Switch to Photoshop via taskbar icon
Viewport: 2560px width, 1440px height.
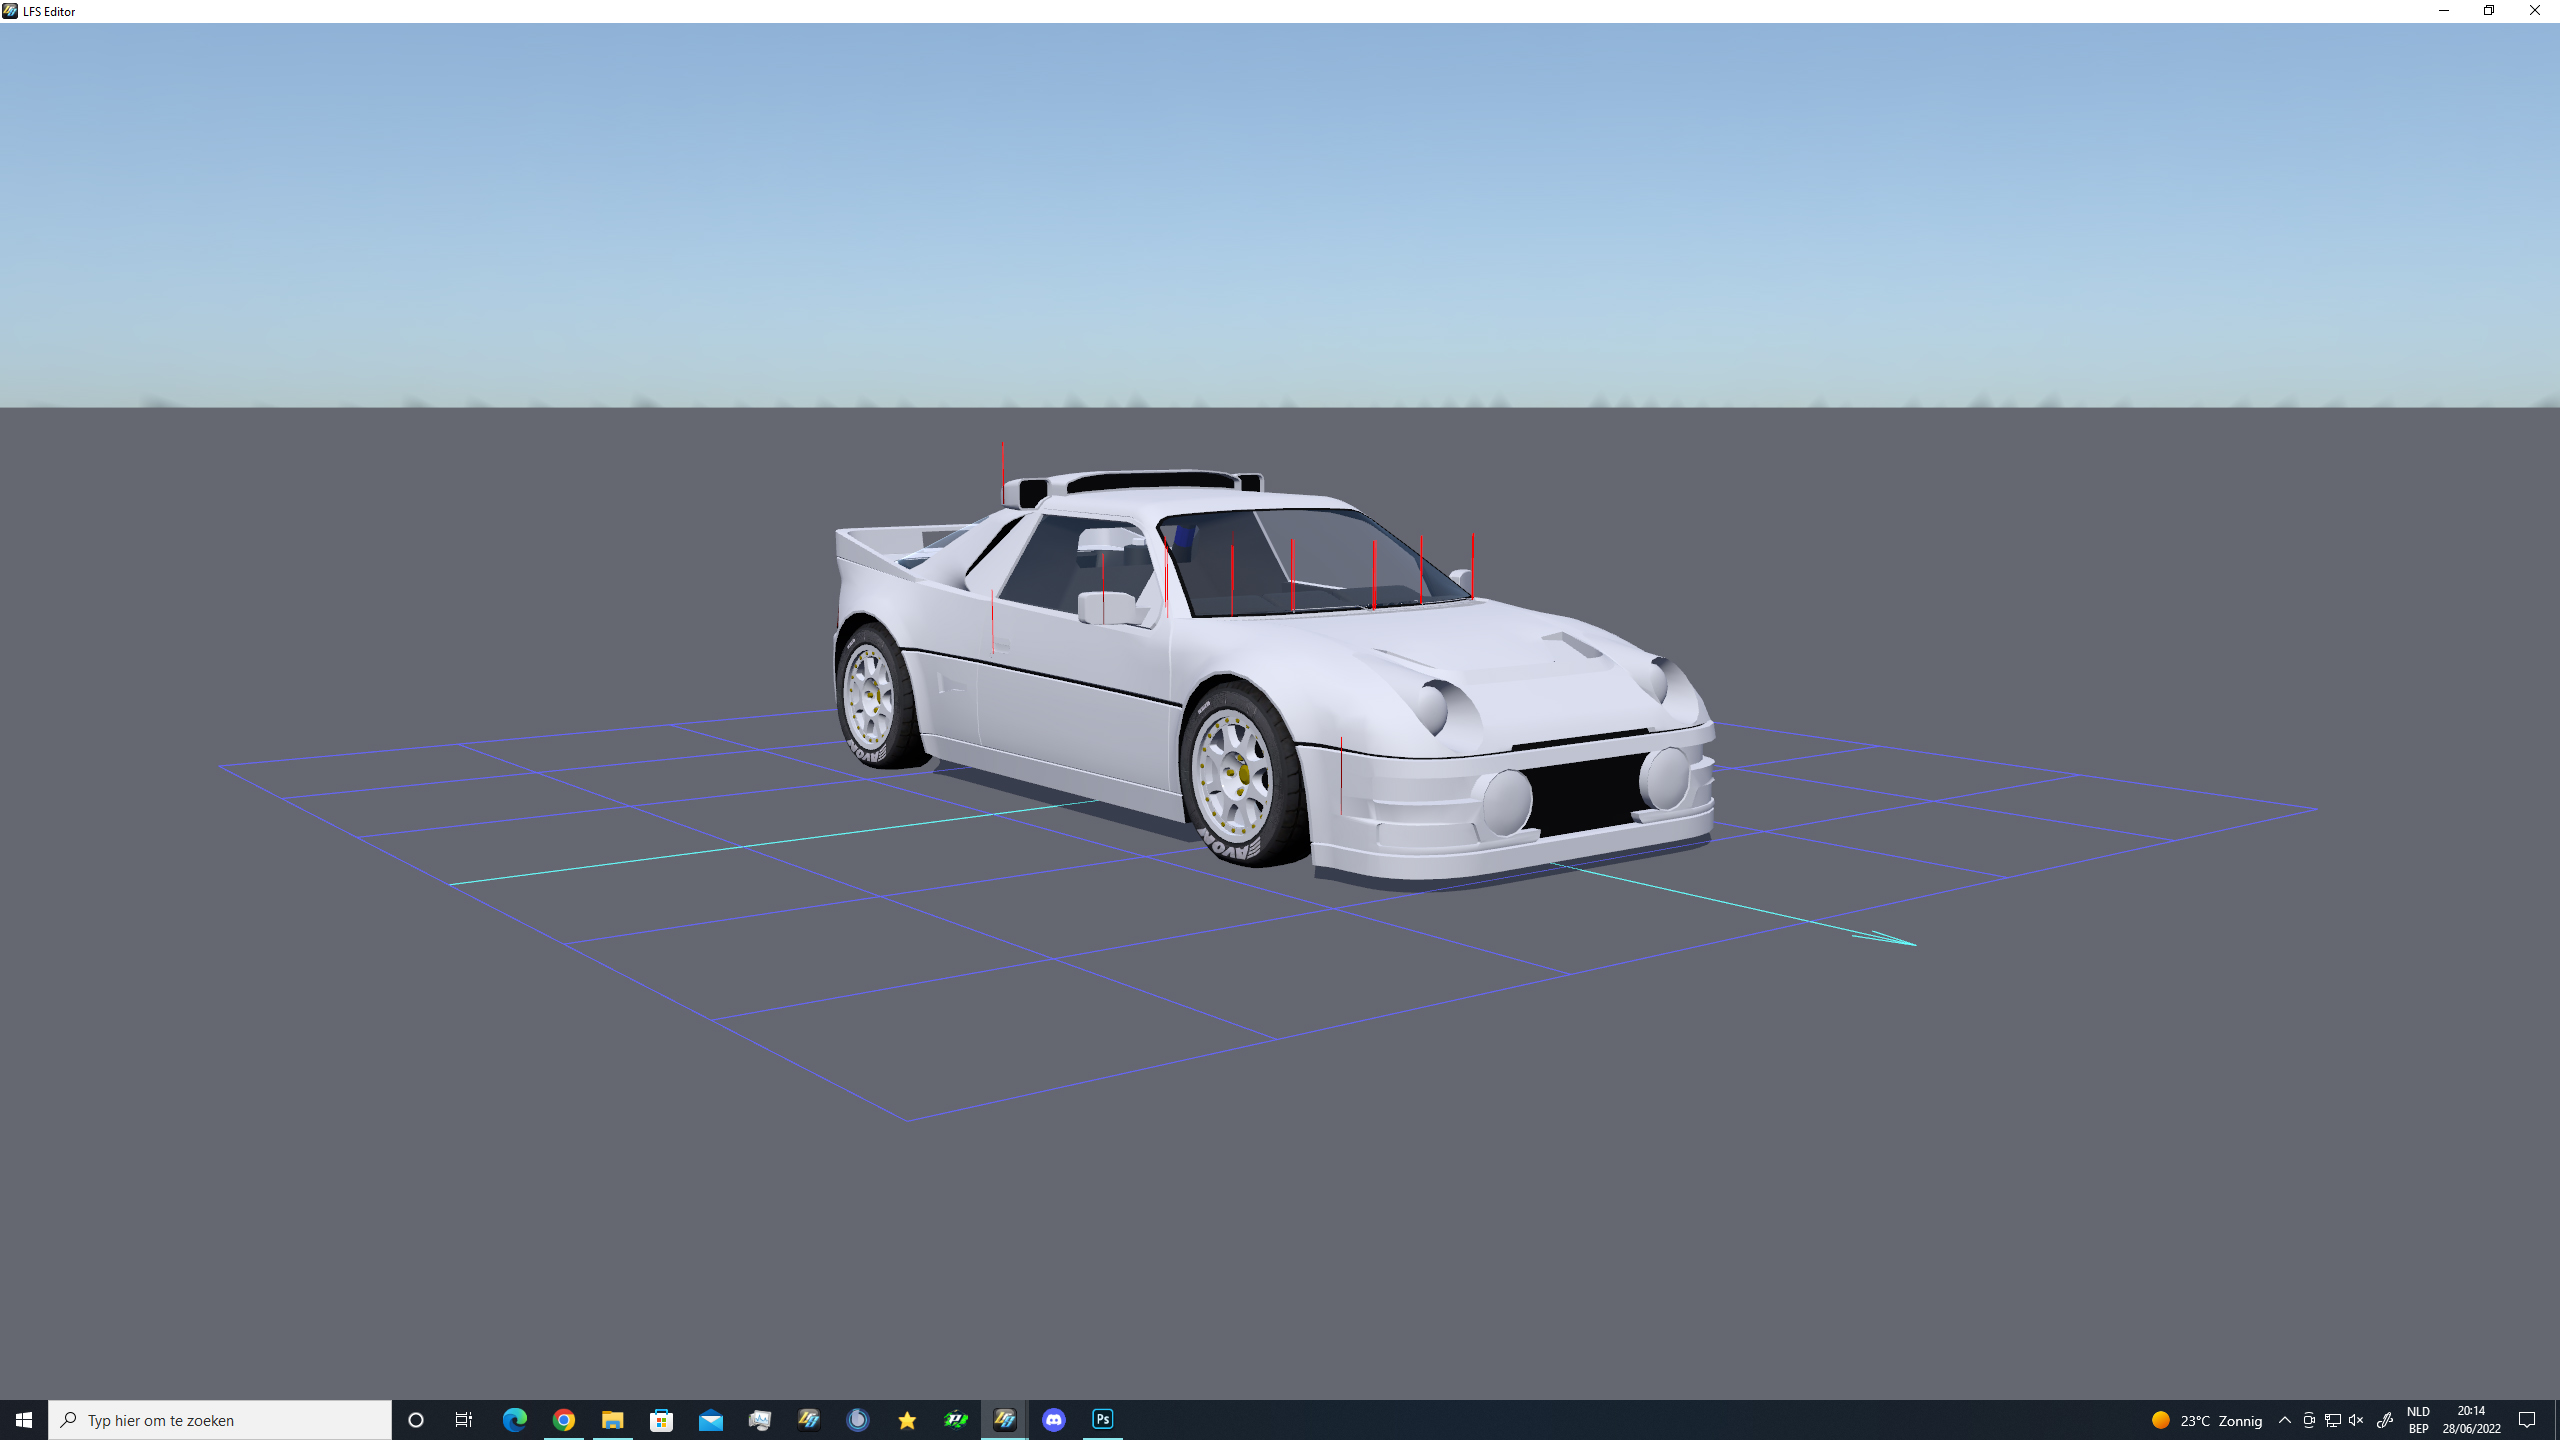[1102, 1419]
